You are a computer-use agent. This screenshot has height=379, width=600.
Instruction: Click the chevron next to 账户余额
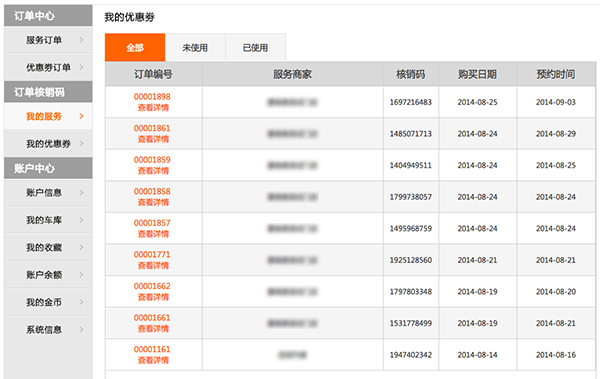tap(81, 275)
